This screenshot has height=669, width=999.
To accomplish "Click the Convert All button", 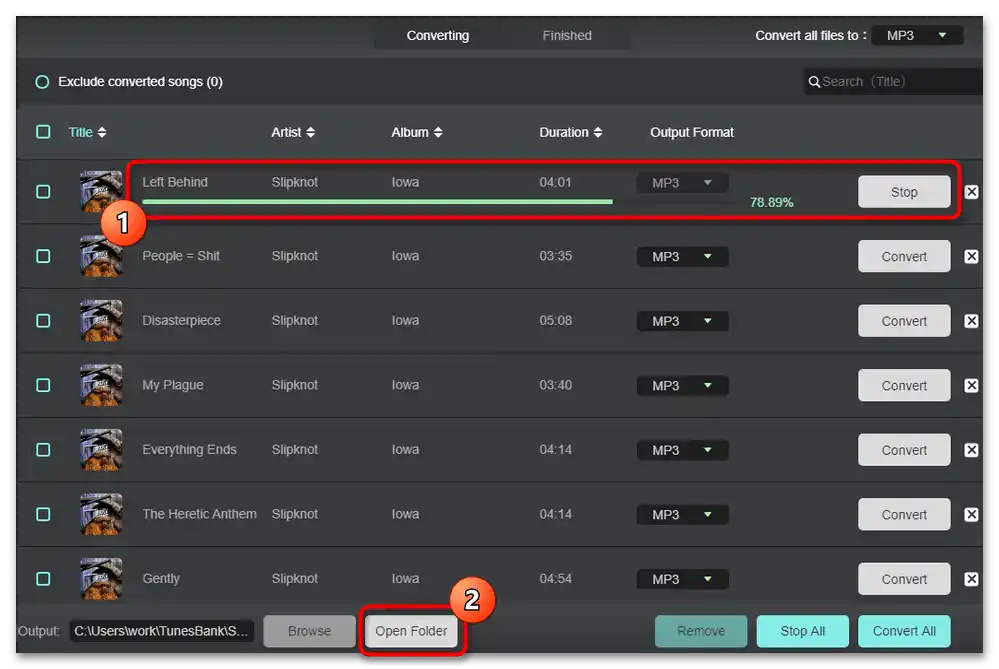I will (904, 631).
